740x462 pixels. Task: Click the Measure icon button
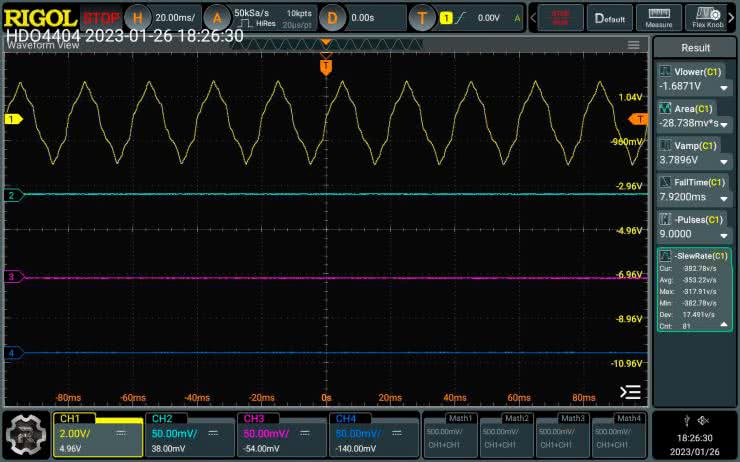point(658,17)
